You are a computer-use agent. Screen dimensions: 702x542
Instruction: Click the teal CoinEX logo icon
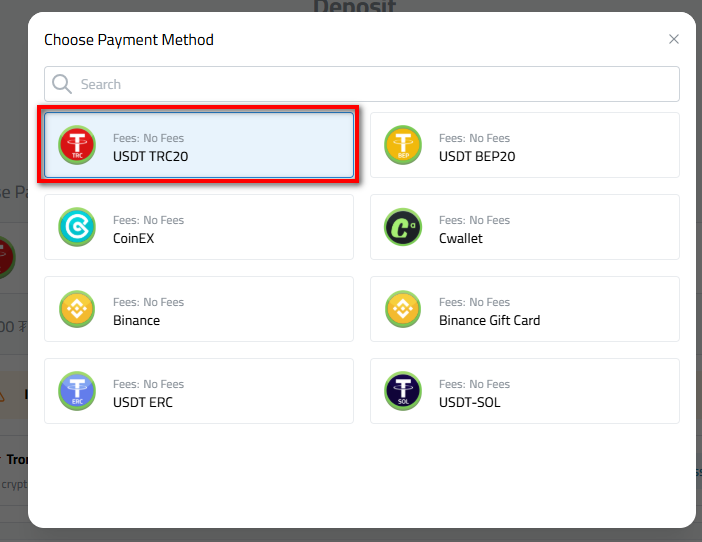click(77, 228)
